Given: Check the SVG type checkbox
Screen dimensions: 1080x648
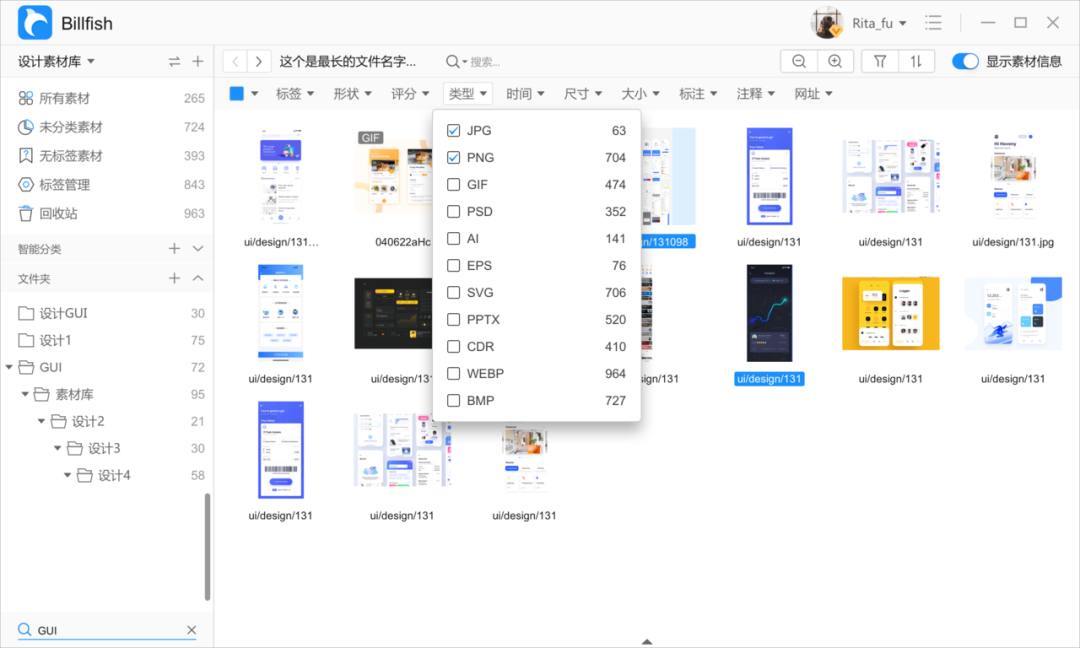Looking at the screenshot, I should tap(453, 293).
